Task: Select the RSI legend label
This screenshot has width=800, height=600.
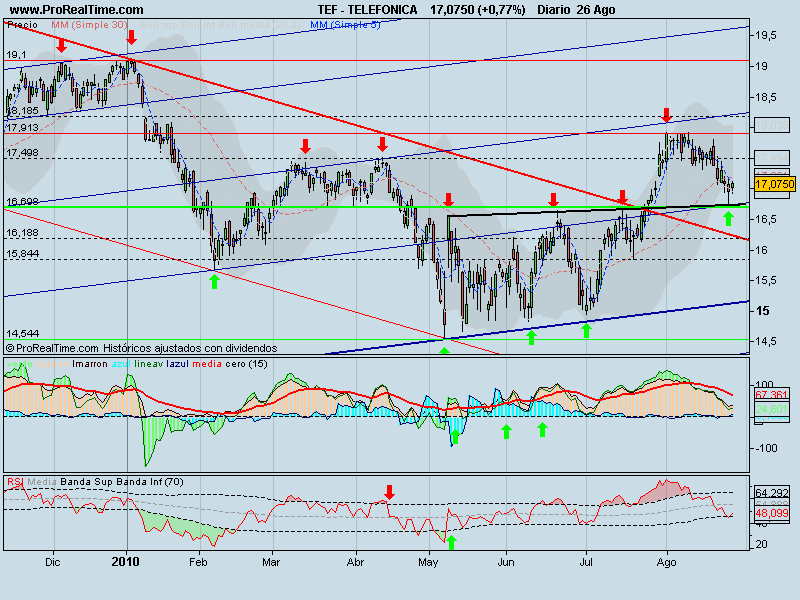Action: (x=15, y=482)
